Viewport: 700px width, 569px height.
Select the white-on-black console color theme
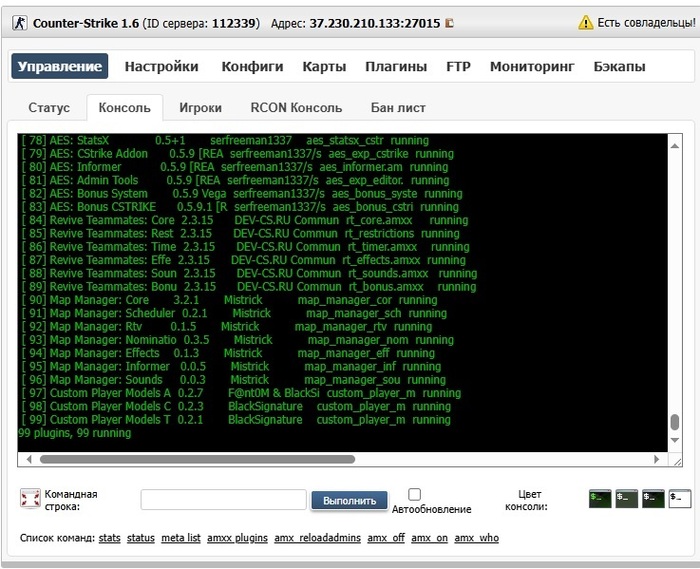click(x=653, y=498)
